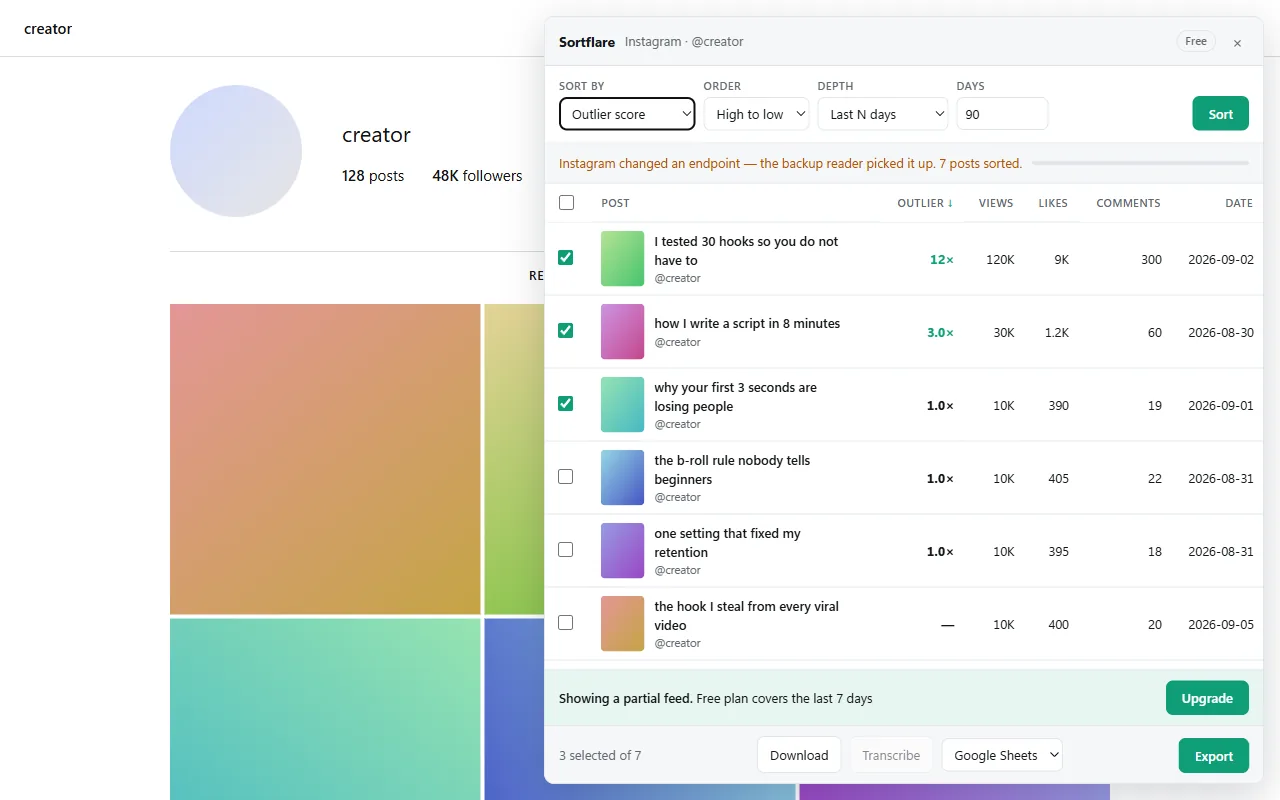Uncheck "why your first 3 seconds" post
Screen dimensions: 1280x800
click(566, 403)
